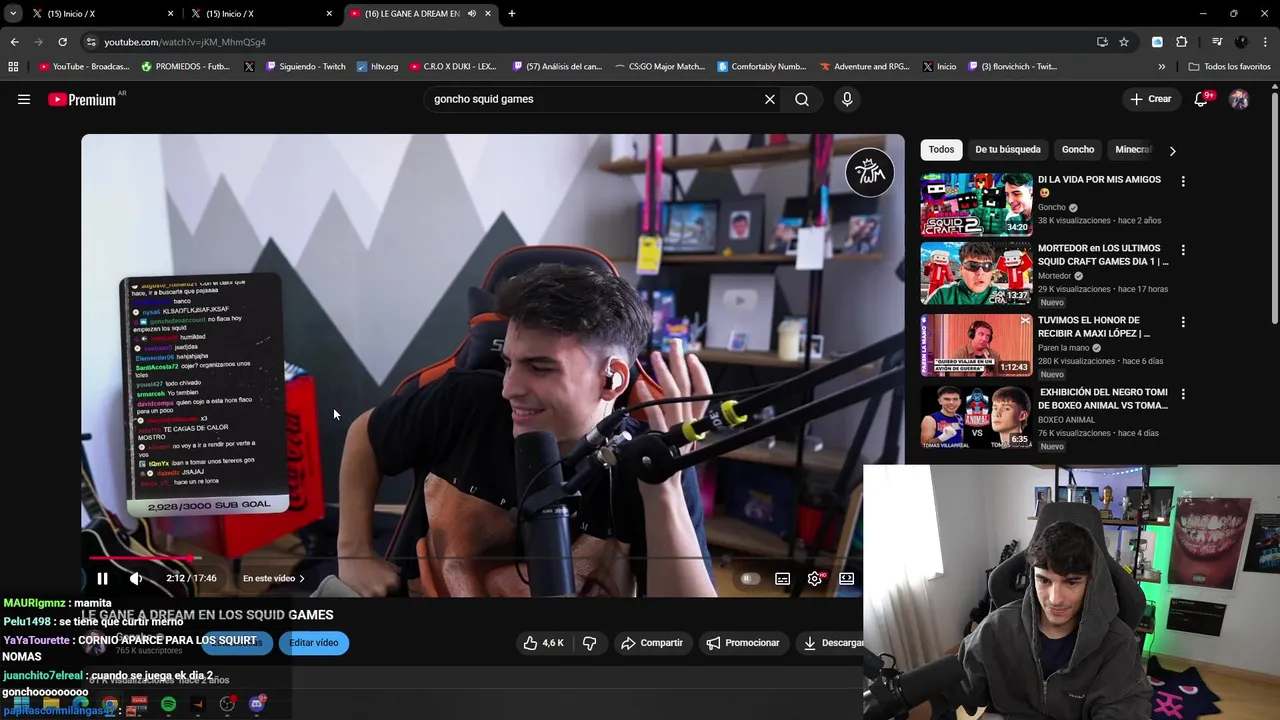Open Boxeo Animal exhibition thumbnail

click(976, 417)
